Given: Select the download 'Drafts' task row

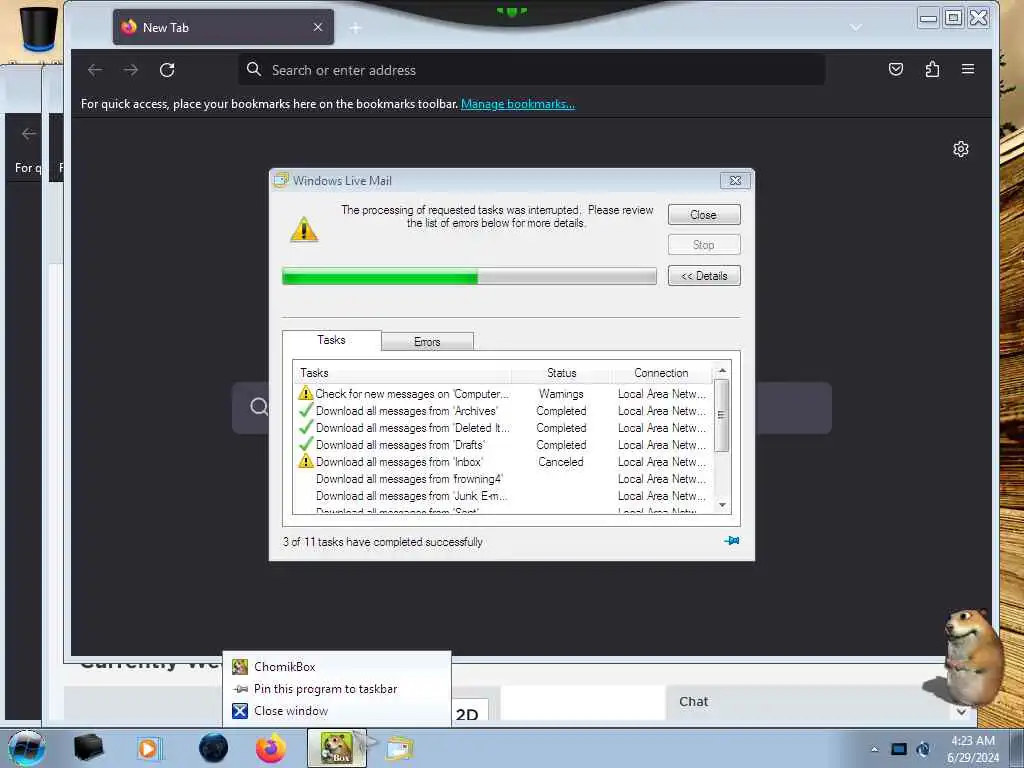Looking at the screenshot, I should tap(503, 445).
